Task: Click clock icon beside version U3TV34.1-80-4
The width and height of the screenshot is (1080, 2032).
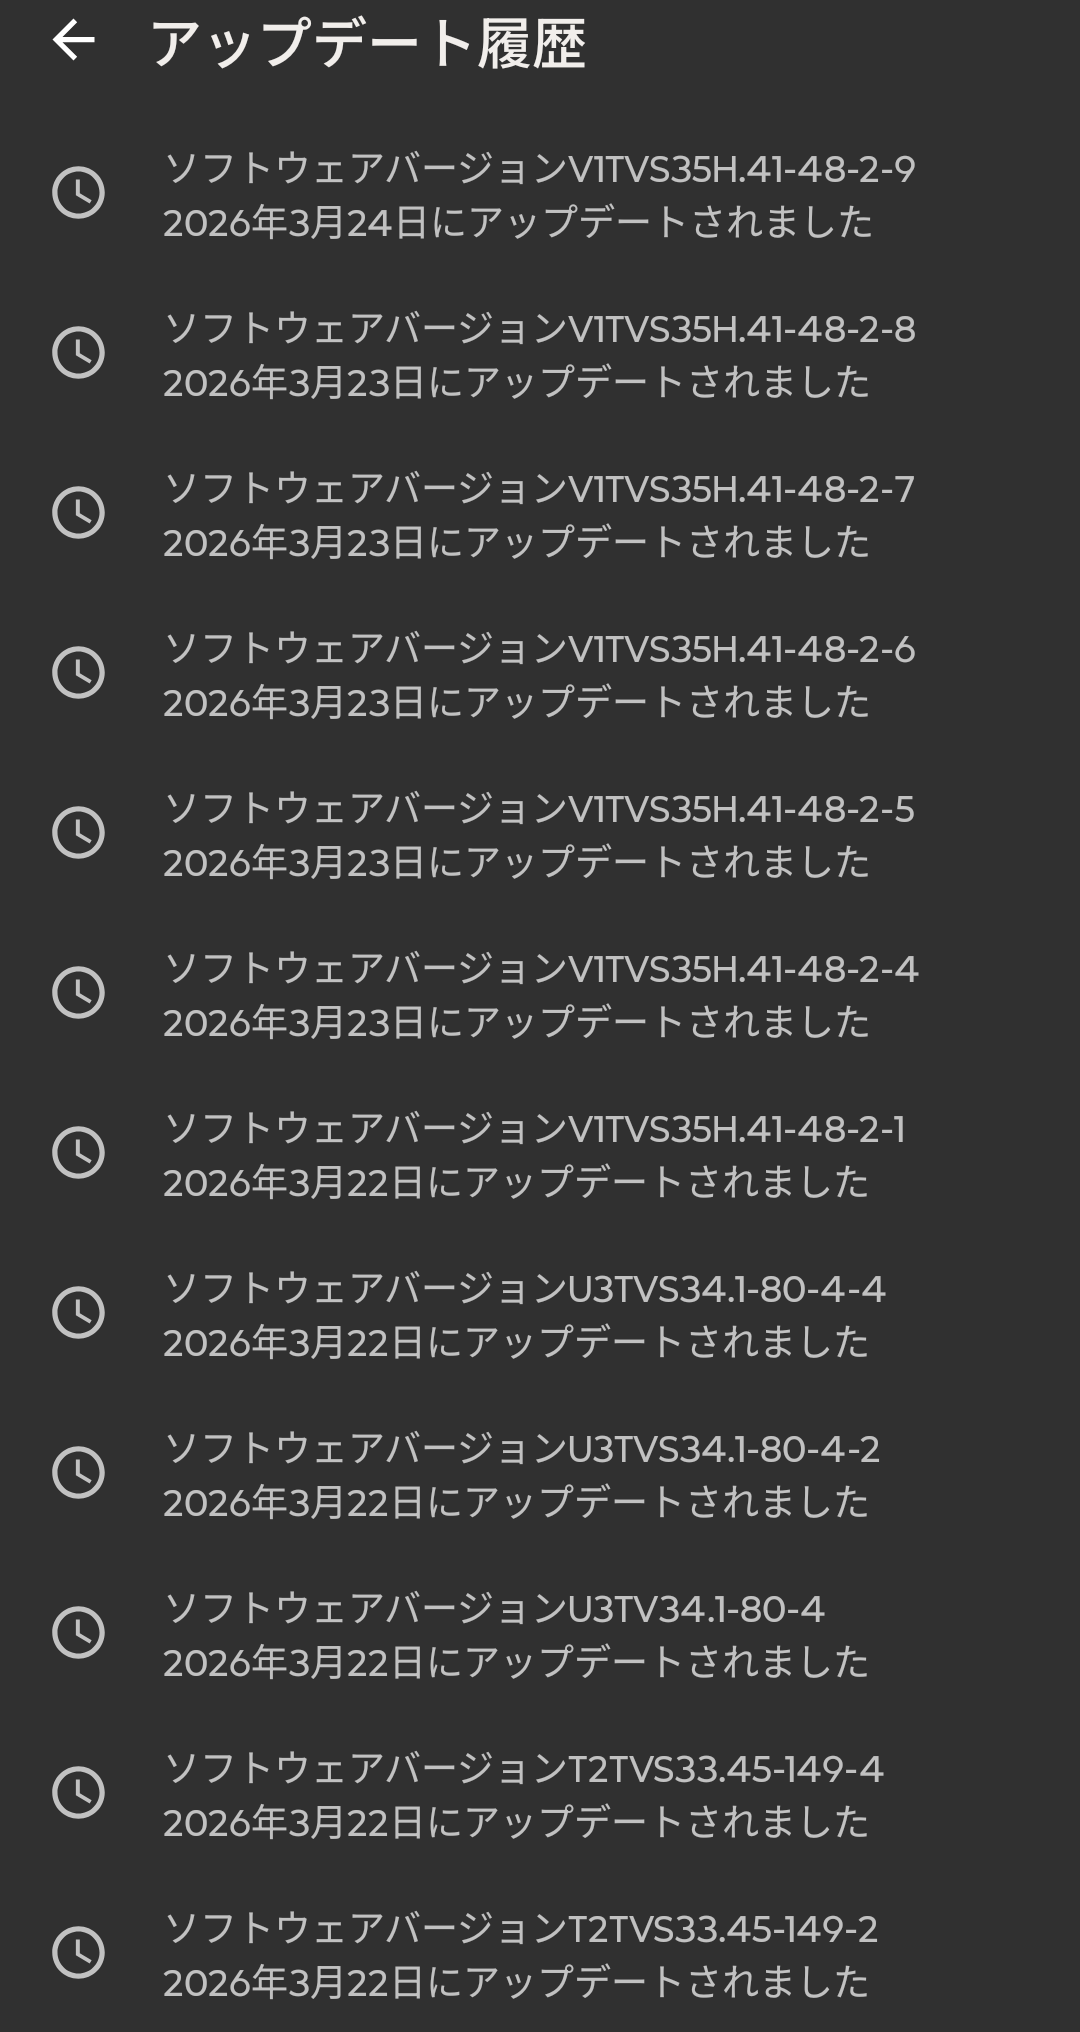Action: point(78,1633)
